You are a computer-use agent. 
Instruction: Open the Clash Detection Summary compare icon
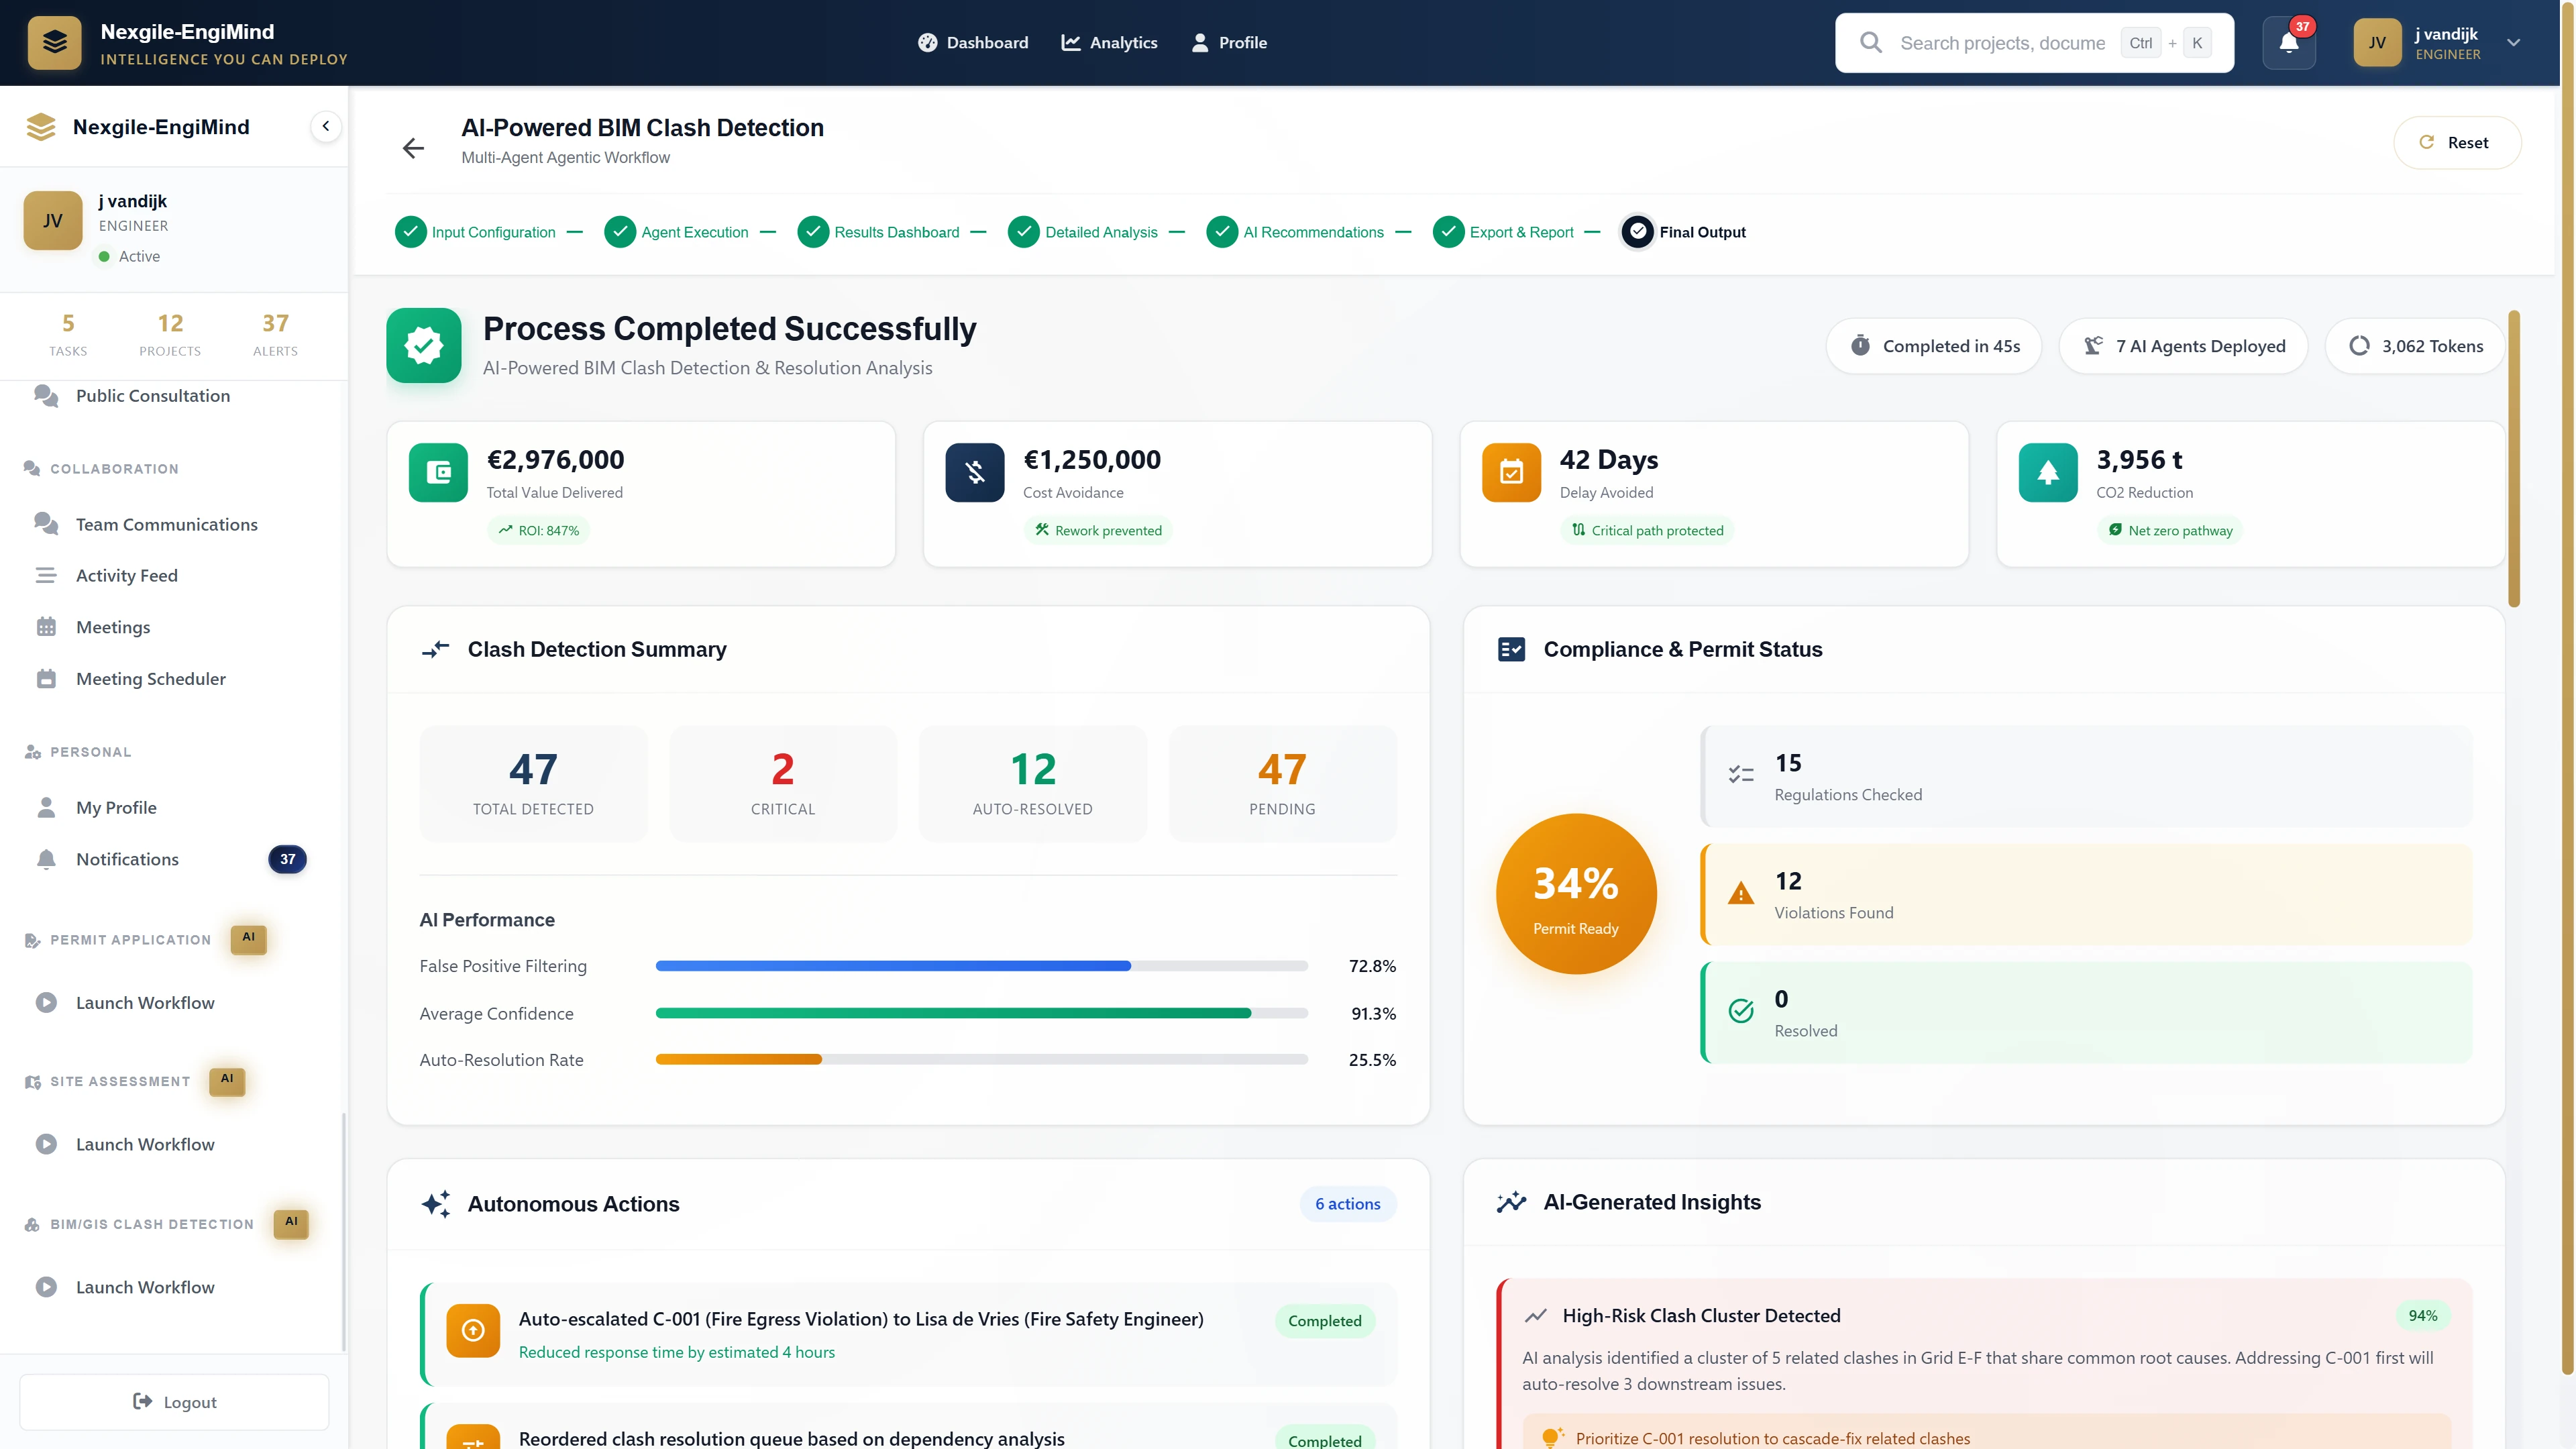(435, 649)
